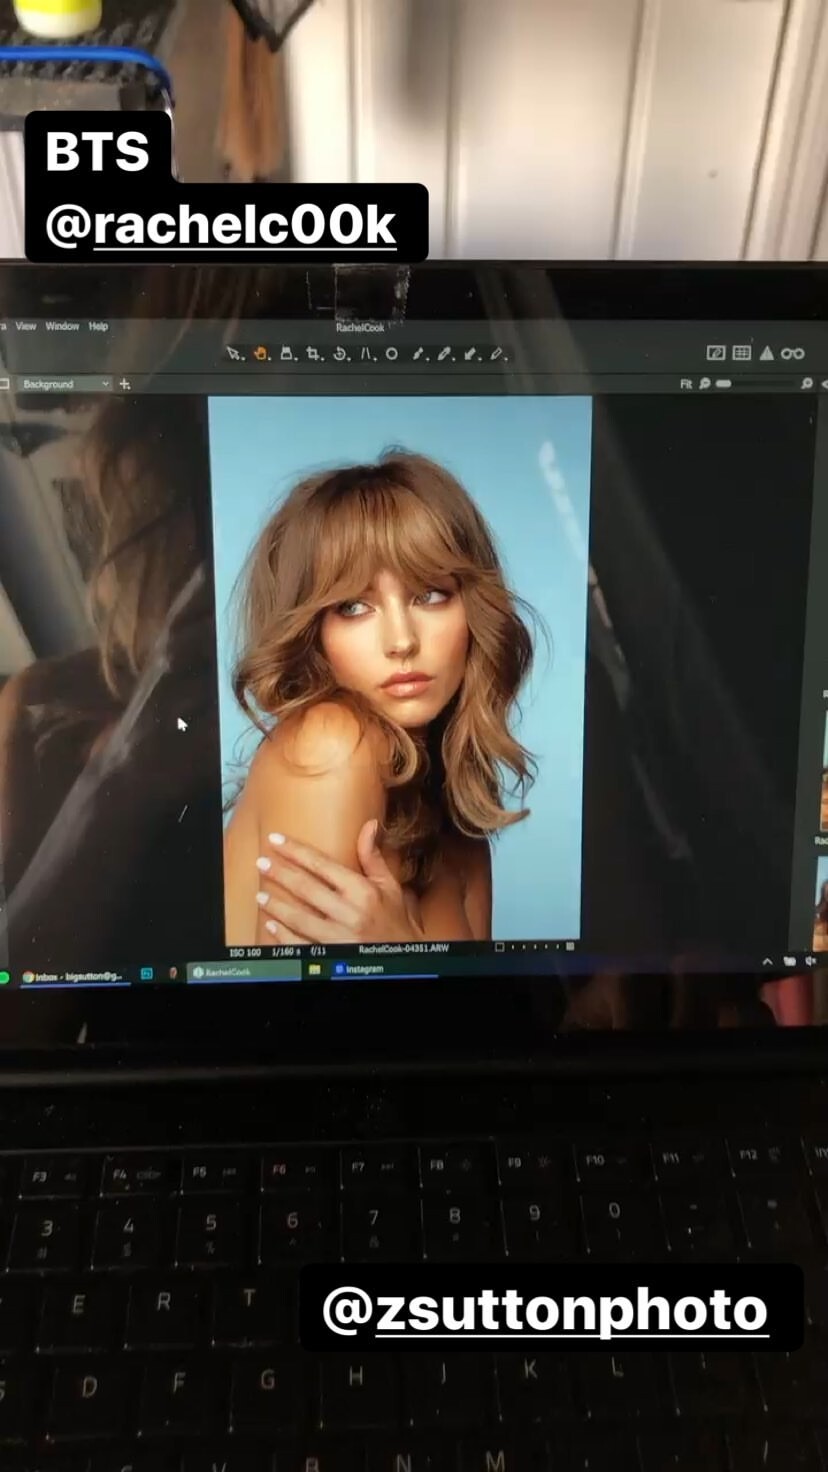Select the Keystone tool
This screenshot has height=1472, width=828.
(x=366, y=353)
